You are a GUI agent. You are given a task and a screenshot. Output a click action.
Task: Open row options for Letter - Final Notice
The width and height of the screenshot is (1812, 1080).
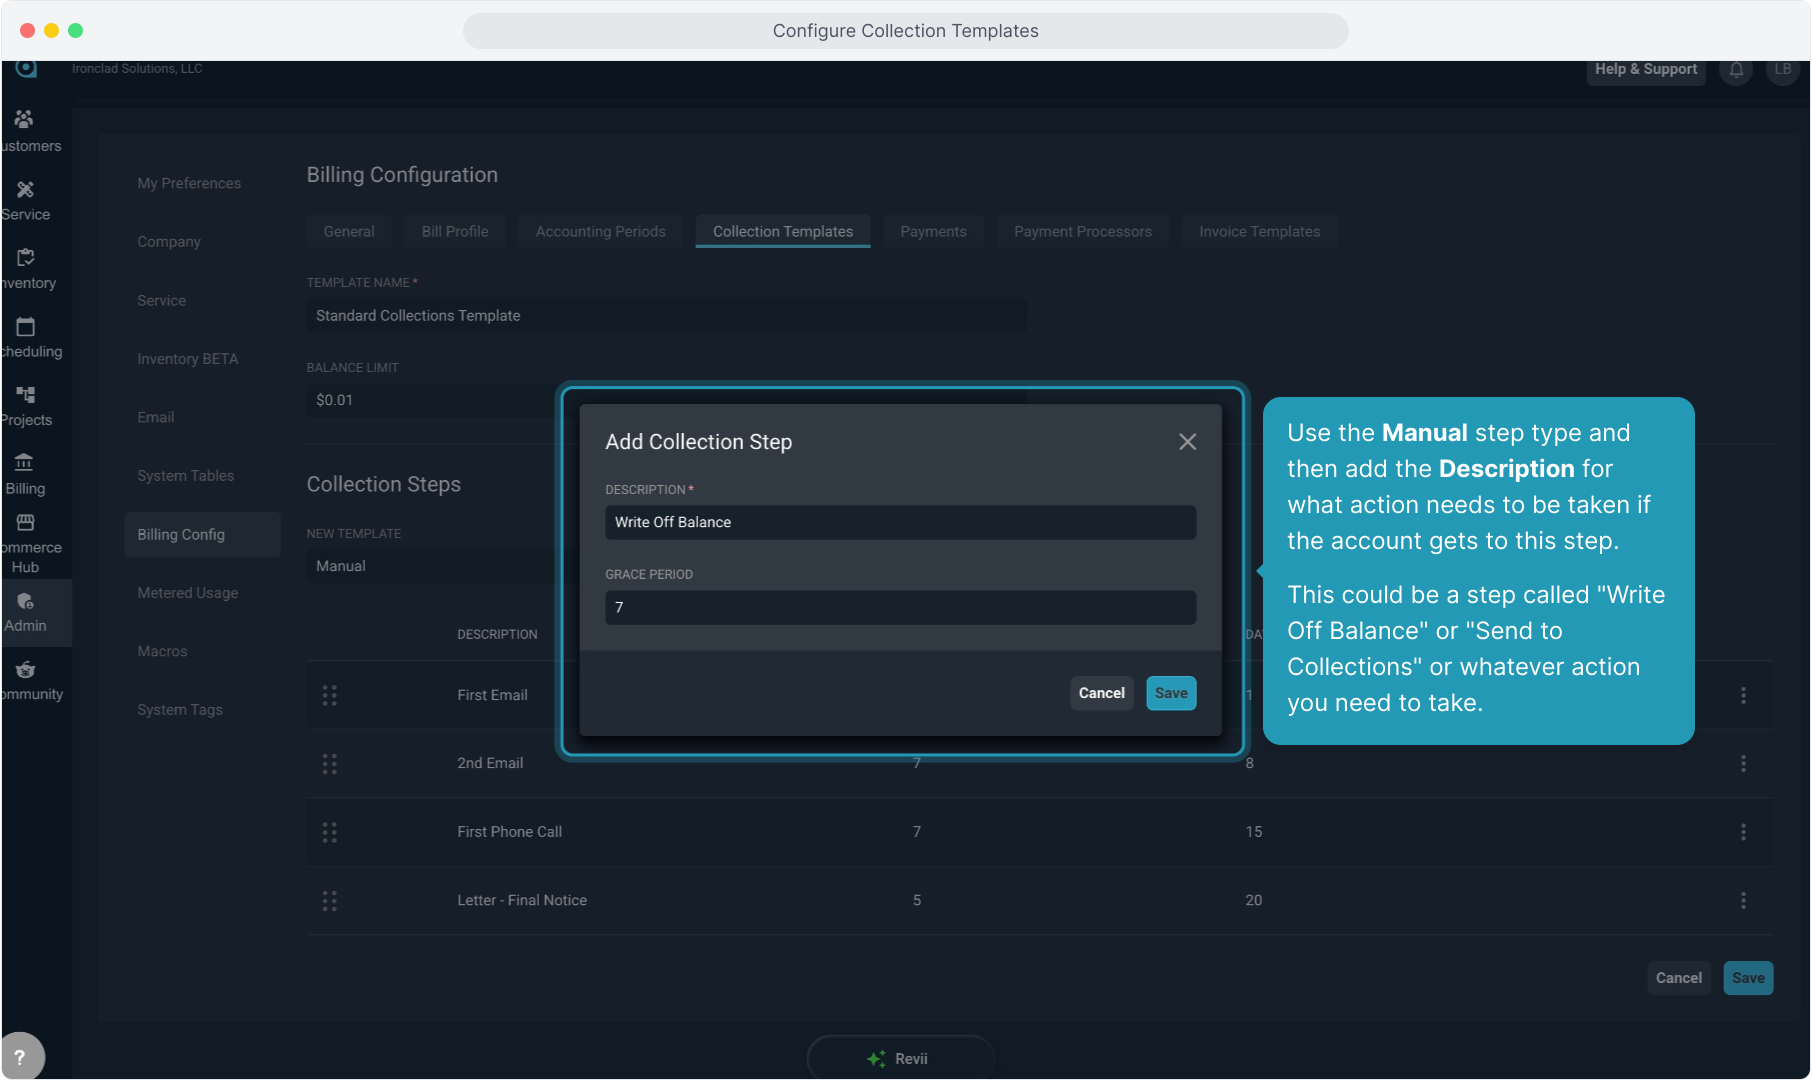(1743, 900)
